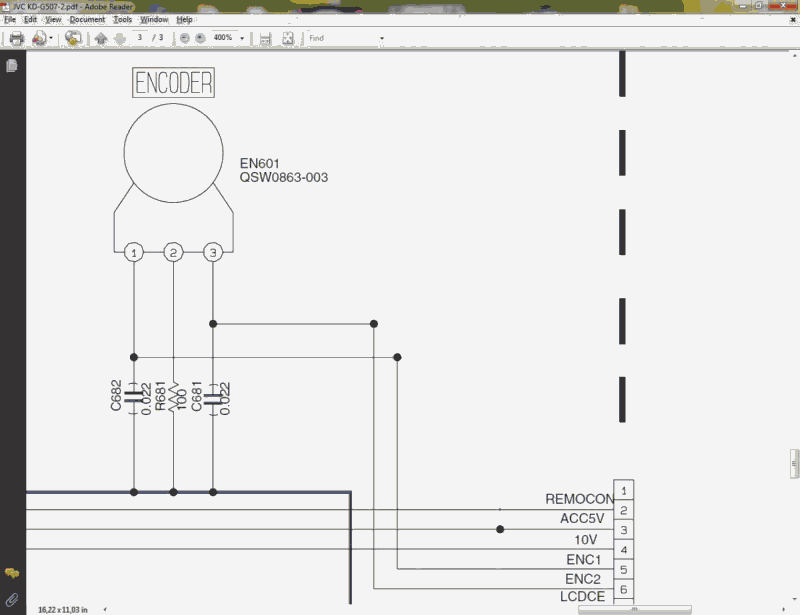Open the collaborate toolbar icon

(73, 38)
